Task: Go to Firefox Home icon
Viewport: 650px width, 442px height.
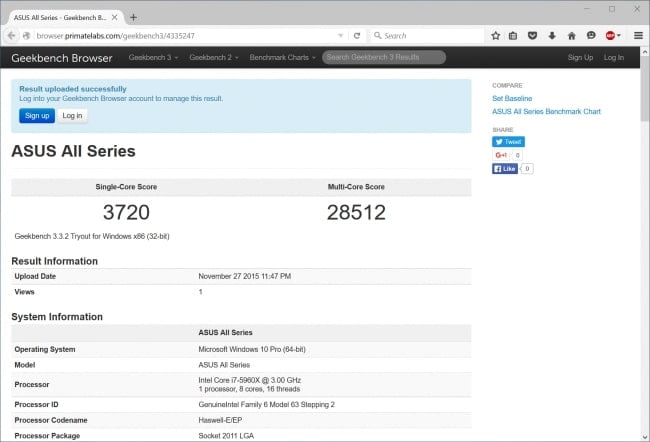Action: click(x=572, y=36)
